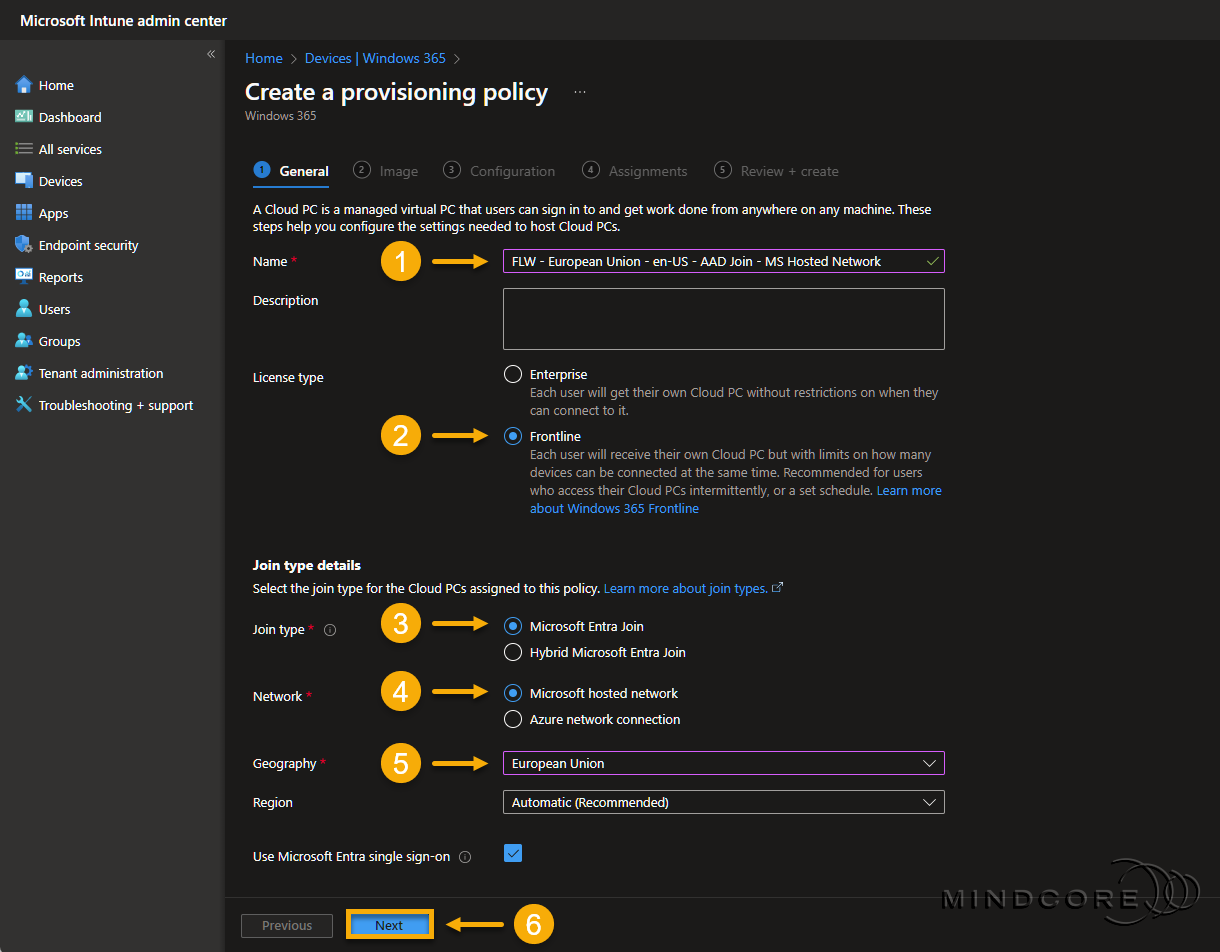Select Azure network connection radio button

[x=513, y=719]
